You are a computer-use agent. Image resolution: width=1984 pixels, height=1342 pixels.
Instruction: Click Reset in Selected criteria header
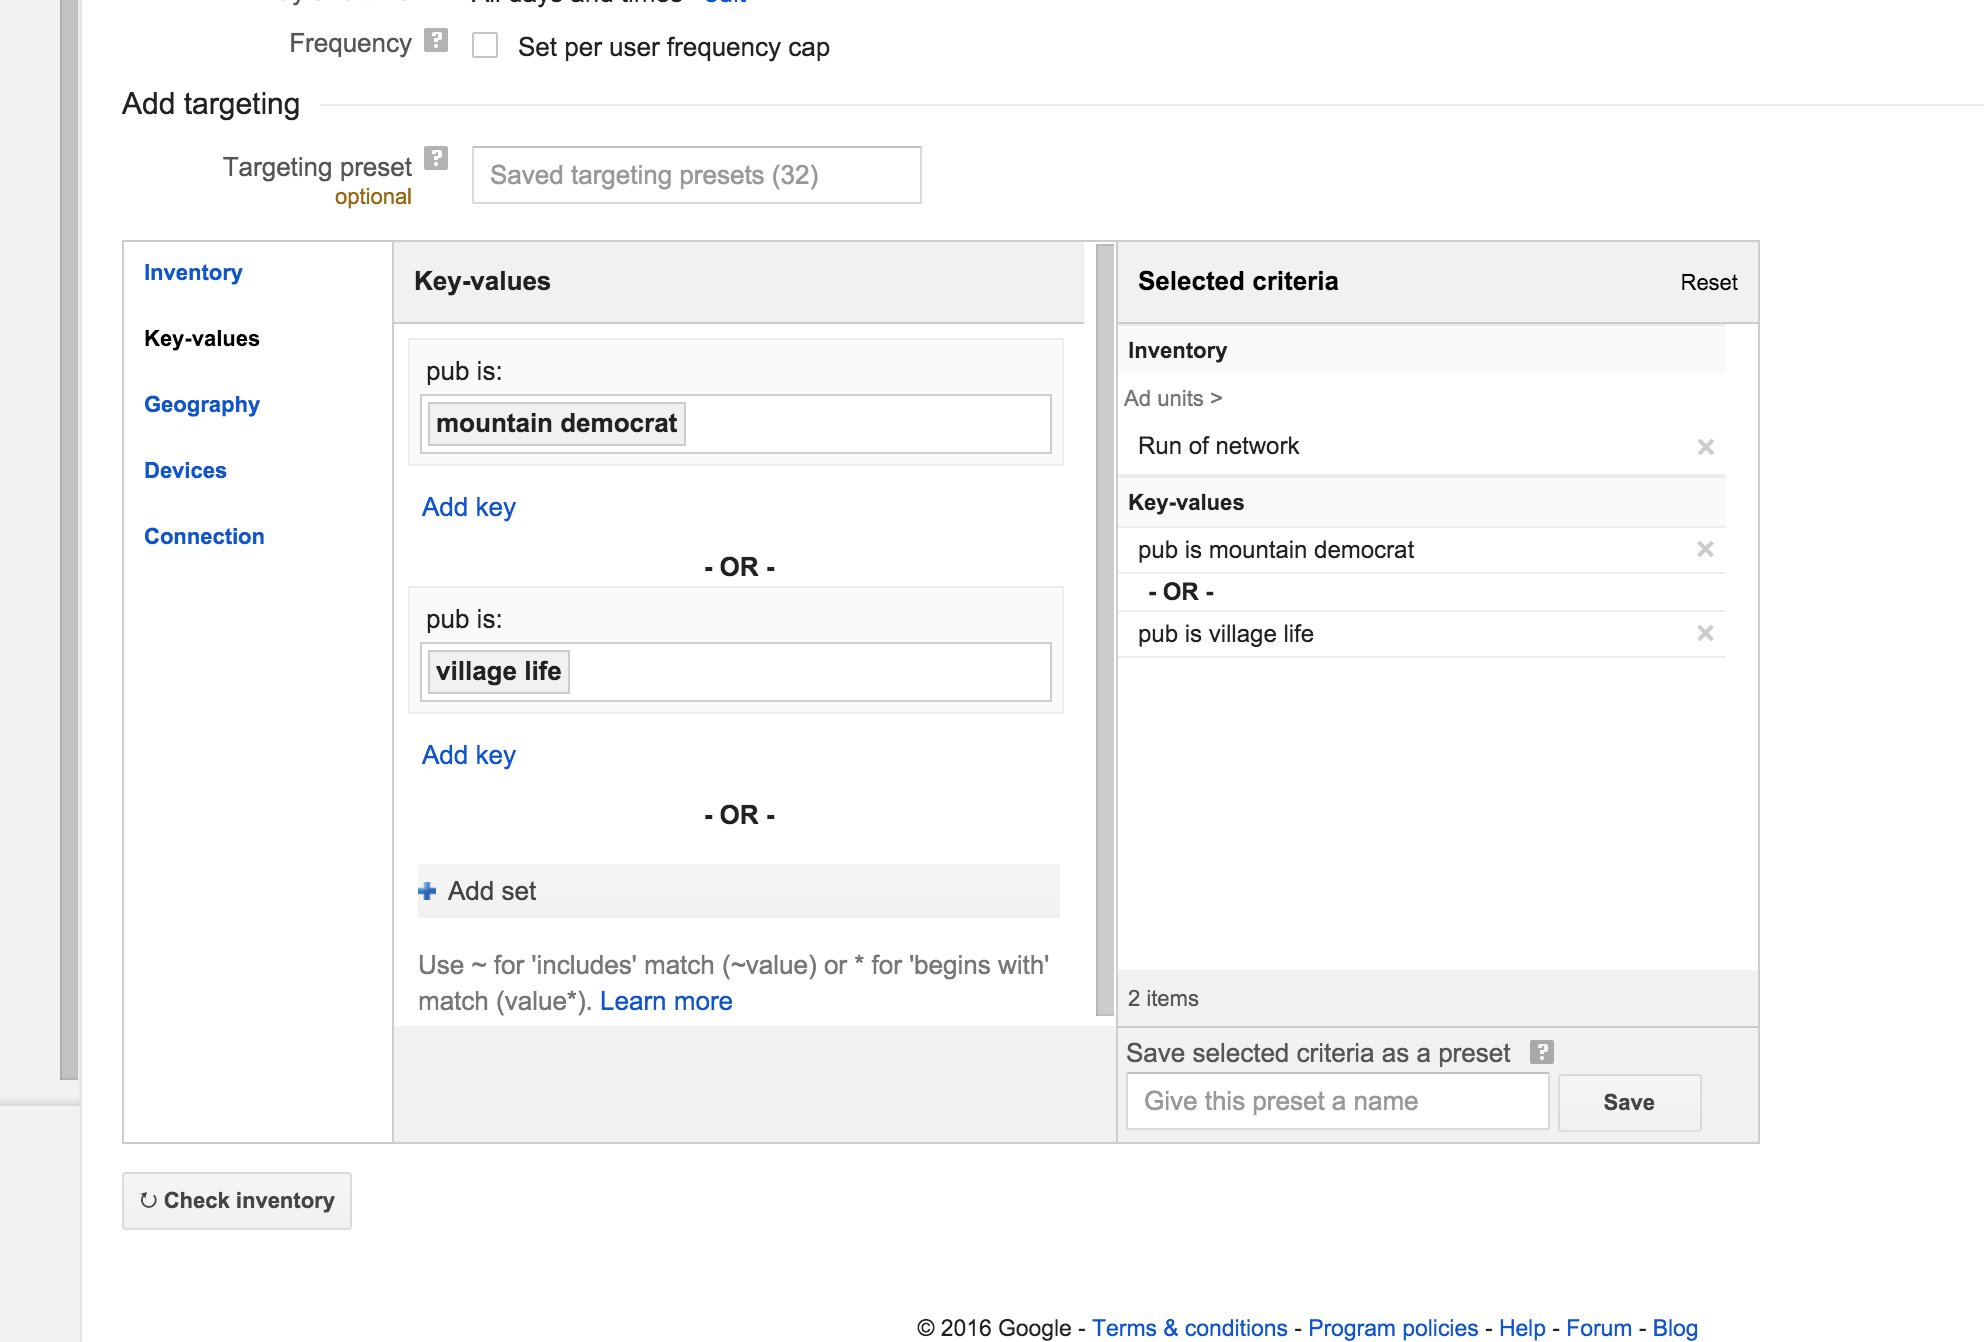(1708, 283)
